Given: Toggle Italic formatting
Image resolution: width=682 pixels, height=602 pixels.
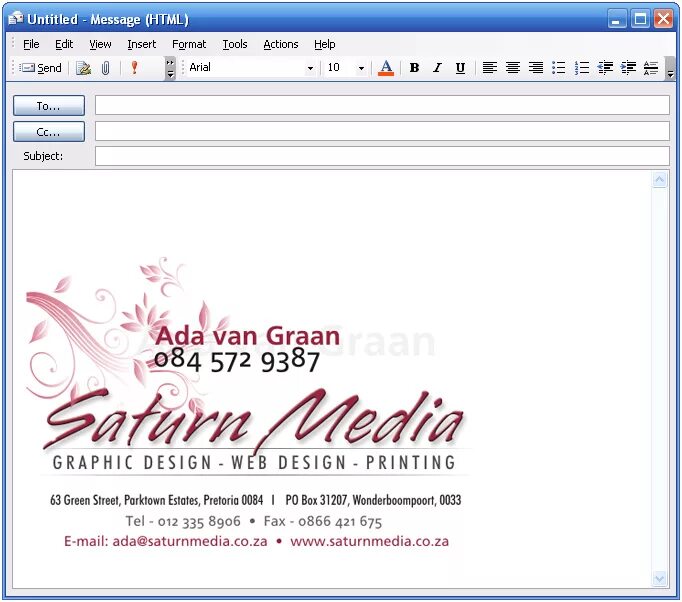Looking at the screenshot, I should pos(437,68).
